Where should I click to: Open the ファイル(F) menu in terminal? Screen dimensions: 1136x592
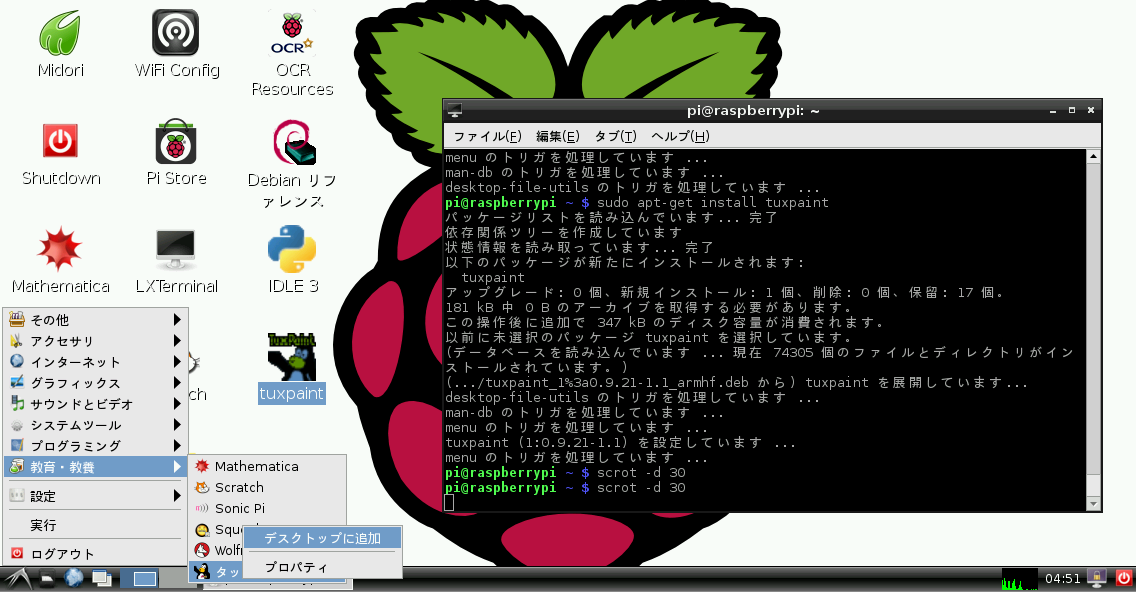(488, 136)
